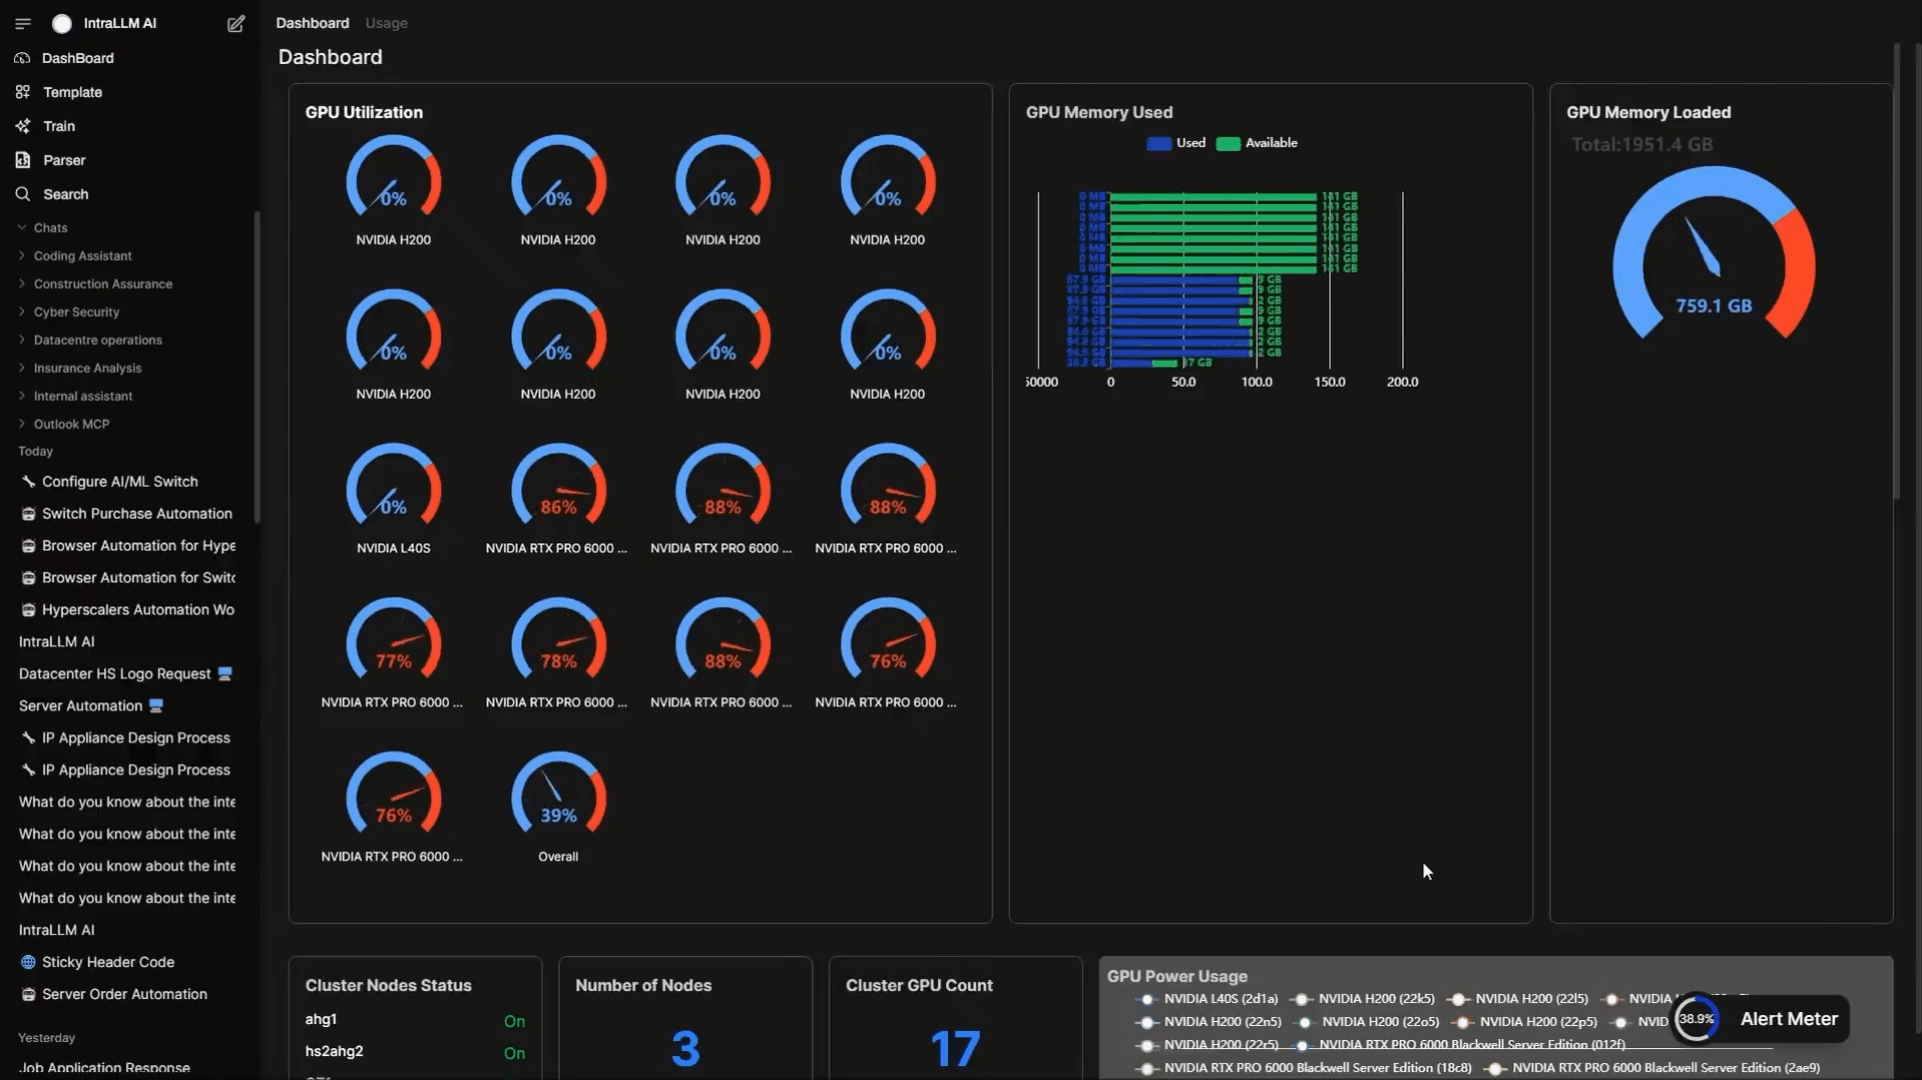Toggle the Used legend item in memory chart
1922x1080 pixels.
(x=1176, y=143)
